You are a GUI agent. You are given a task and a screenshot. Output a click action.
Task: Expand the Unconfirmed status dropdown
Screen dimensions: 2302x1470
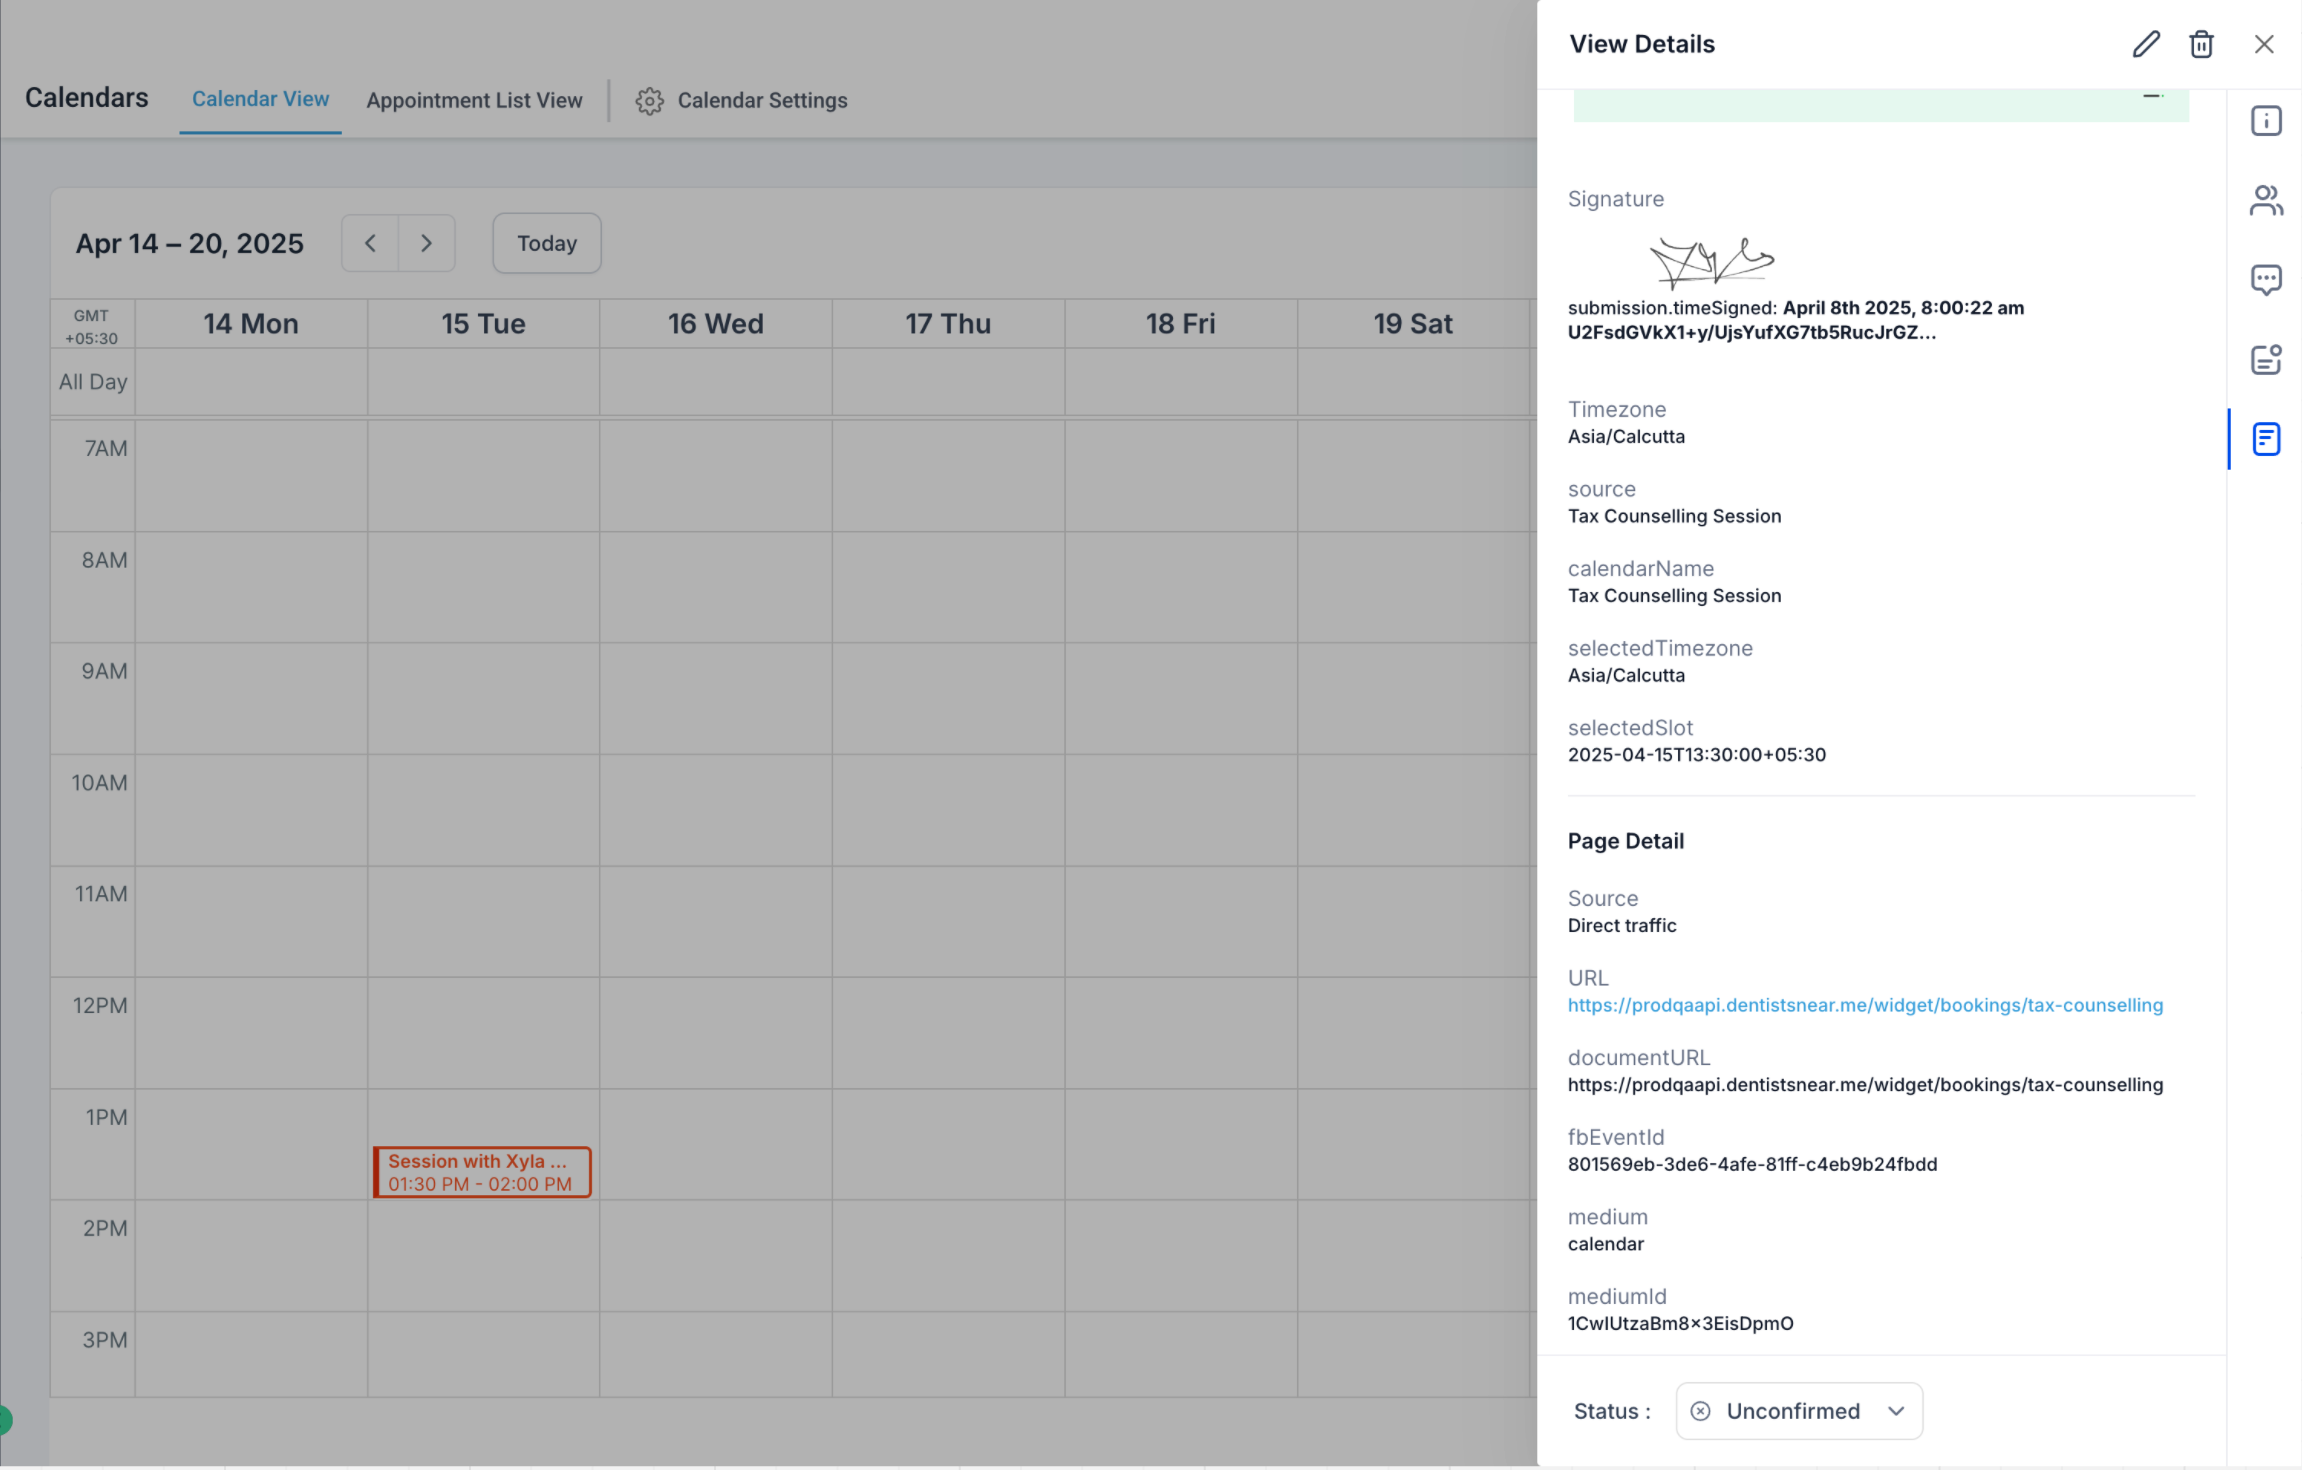point(1798,1411)
